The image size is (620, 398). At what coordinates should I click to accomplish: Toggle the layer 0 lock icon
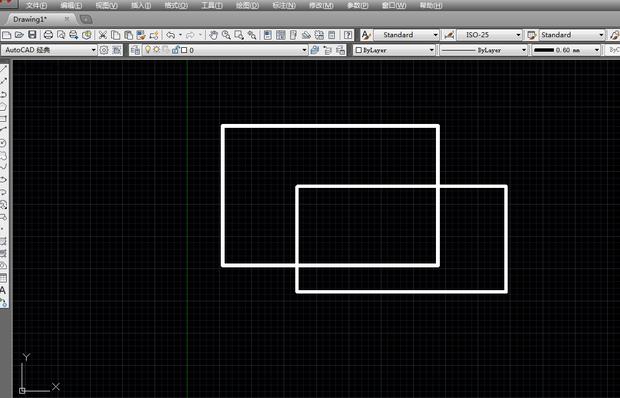(x=175, y=50)
